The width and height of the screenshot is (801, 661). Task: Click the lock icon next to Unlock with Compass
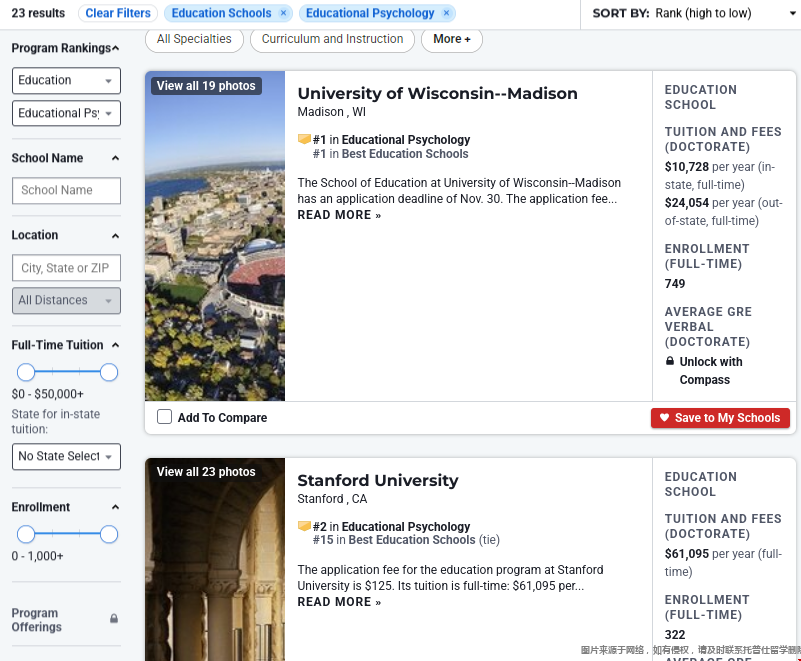670,361
